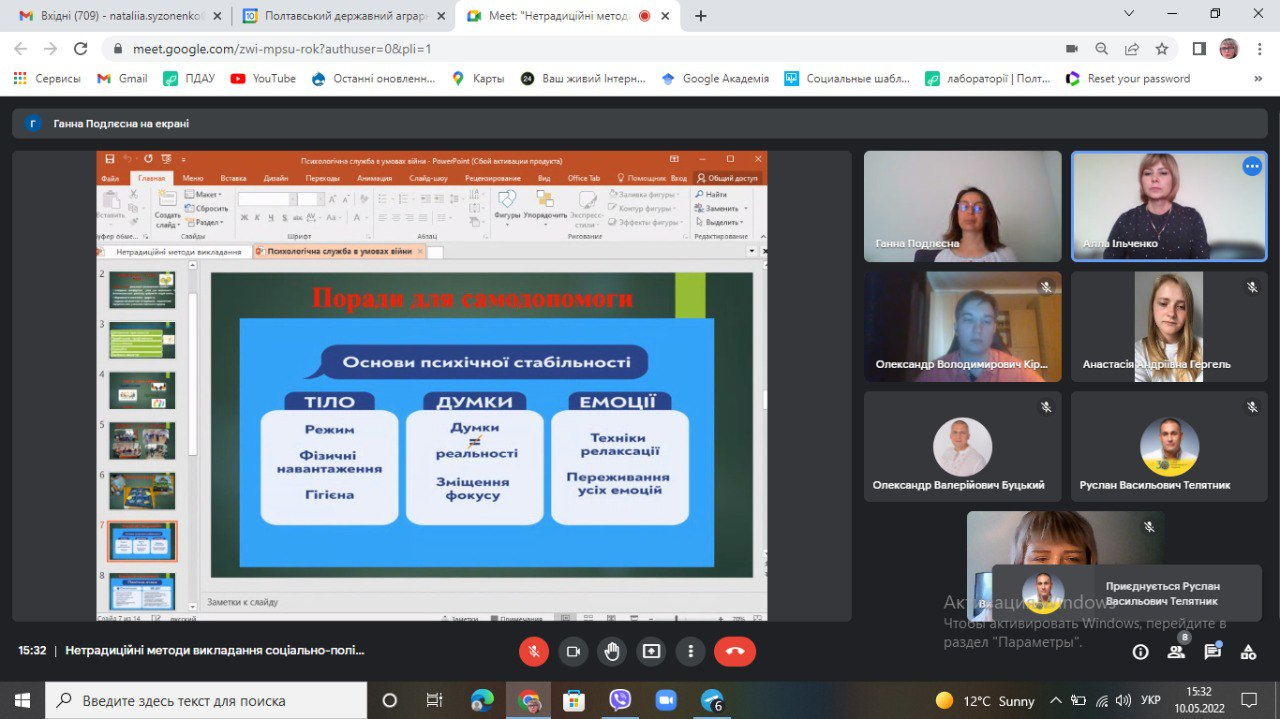Open a new Chrome tab
The image size is (1280, 719).
[701, 16]
